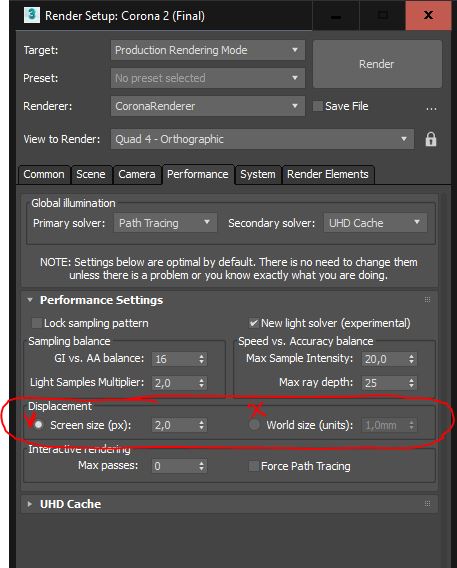
Task: Minimize the Render Setup window
Action: click(336, 15)
